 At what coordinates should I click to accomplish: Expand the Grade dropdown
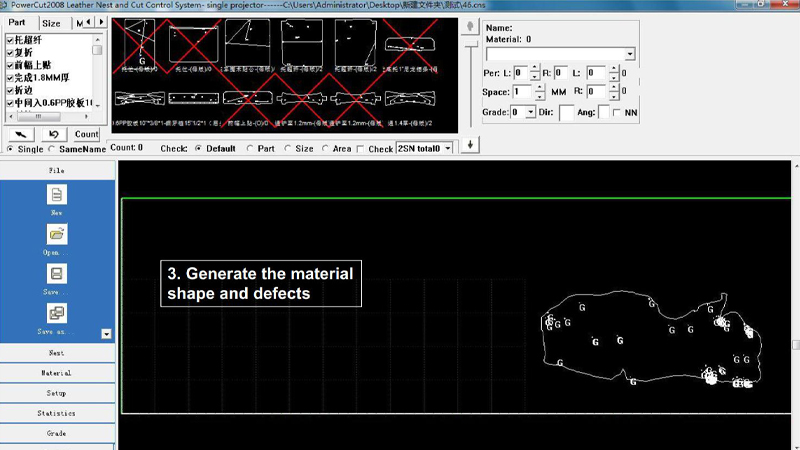tap(530, 113)
